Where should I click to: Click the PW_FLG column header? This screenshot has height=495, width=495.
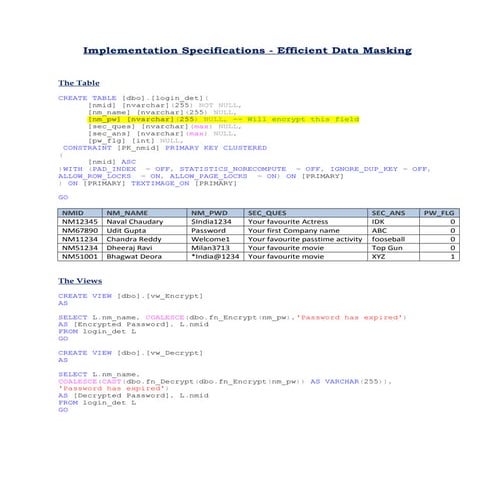[x=439, y=213]
